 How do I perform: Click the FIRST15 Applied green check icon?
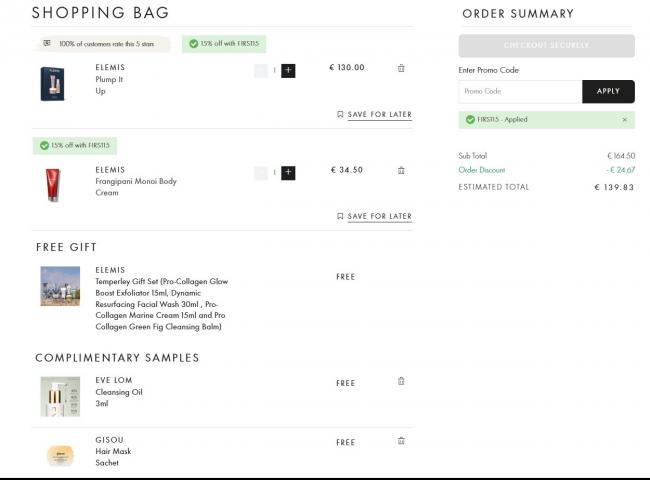(470, 119)
